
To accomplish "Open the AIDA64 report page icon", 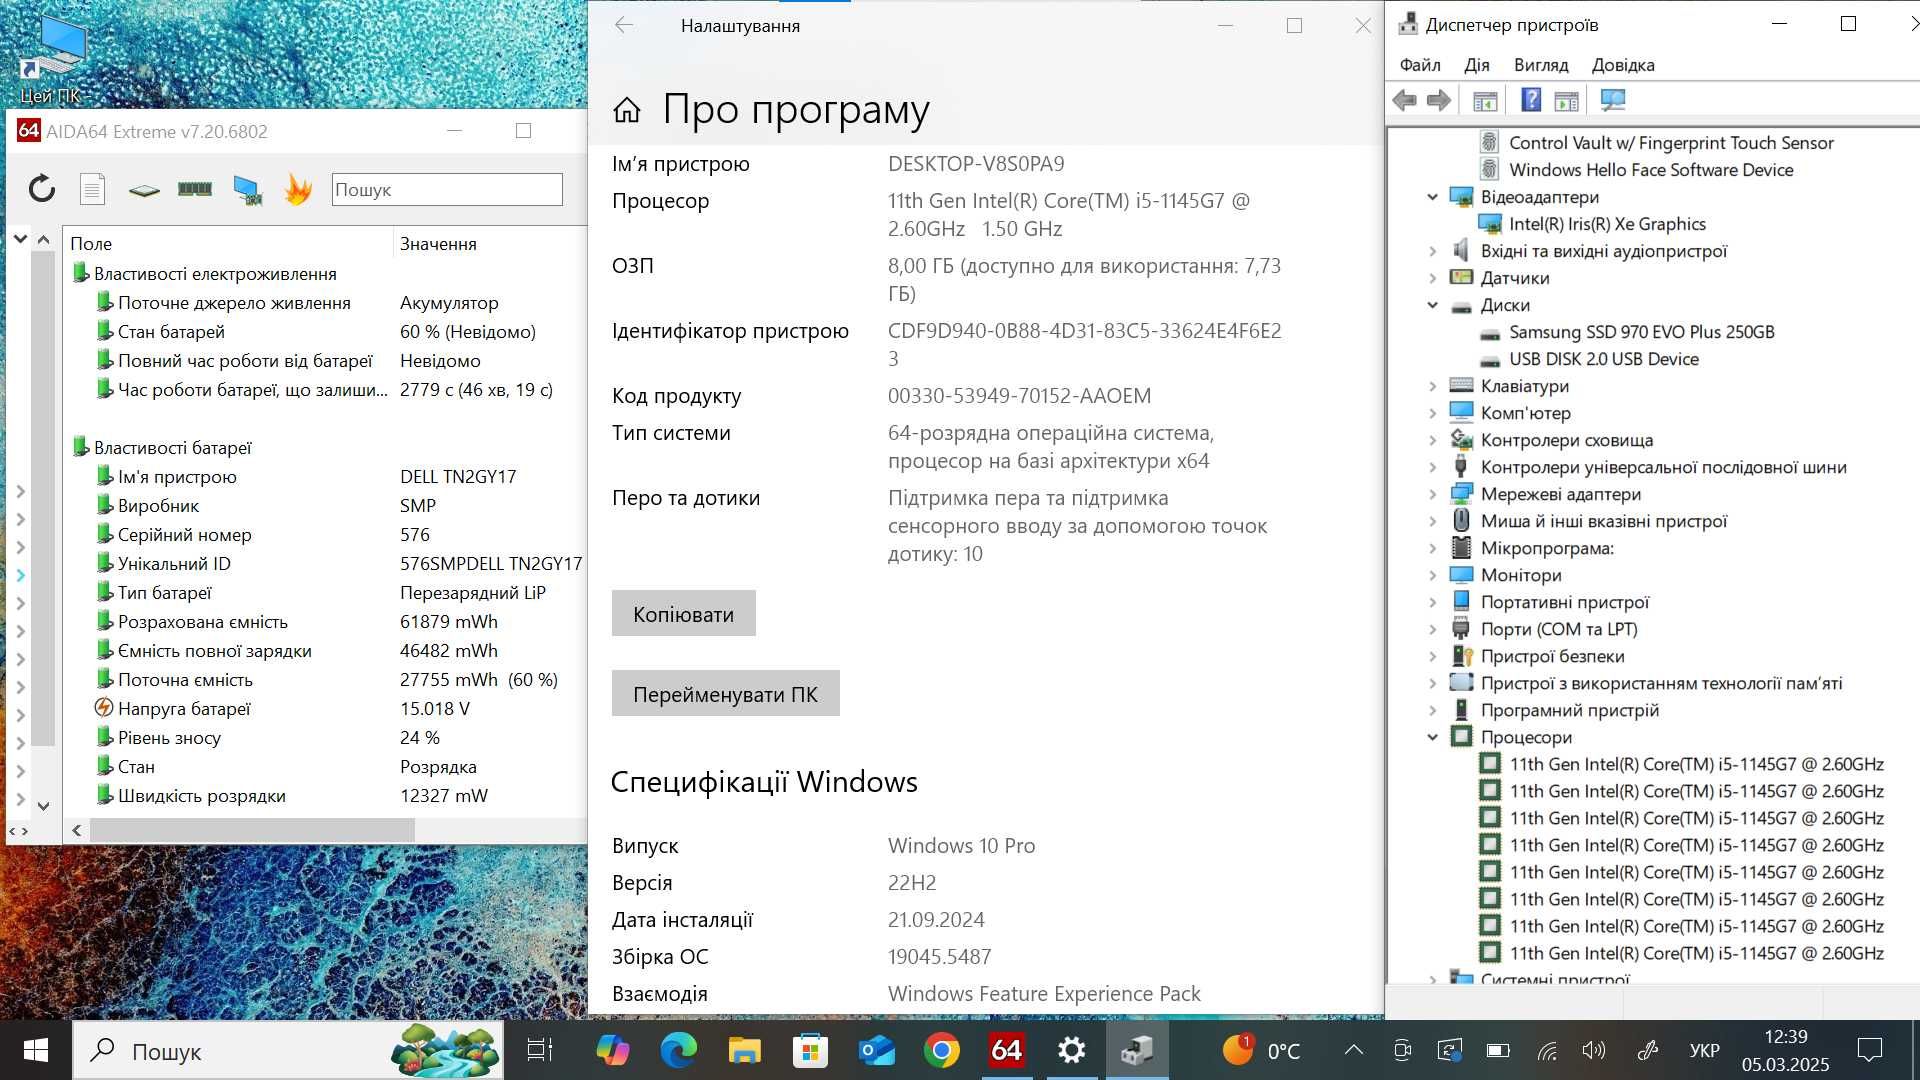I will pyautogui.click(x=92, y=188).
